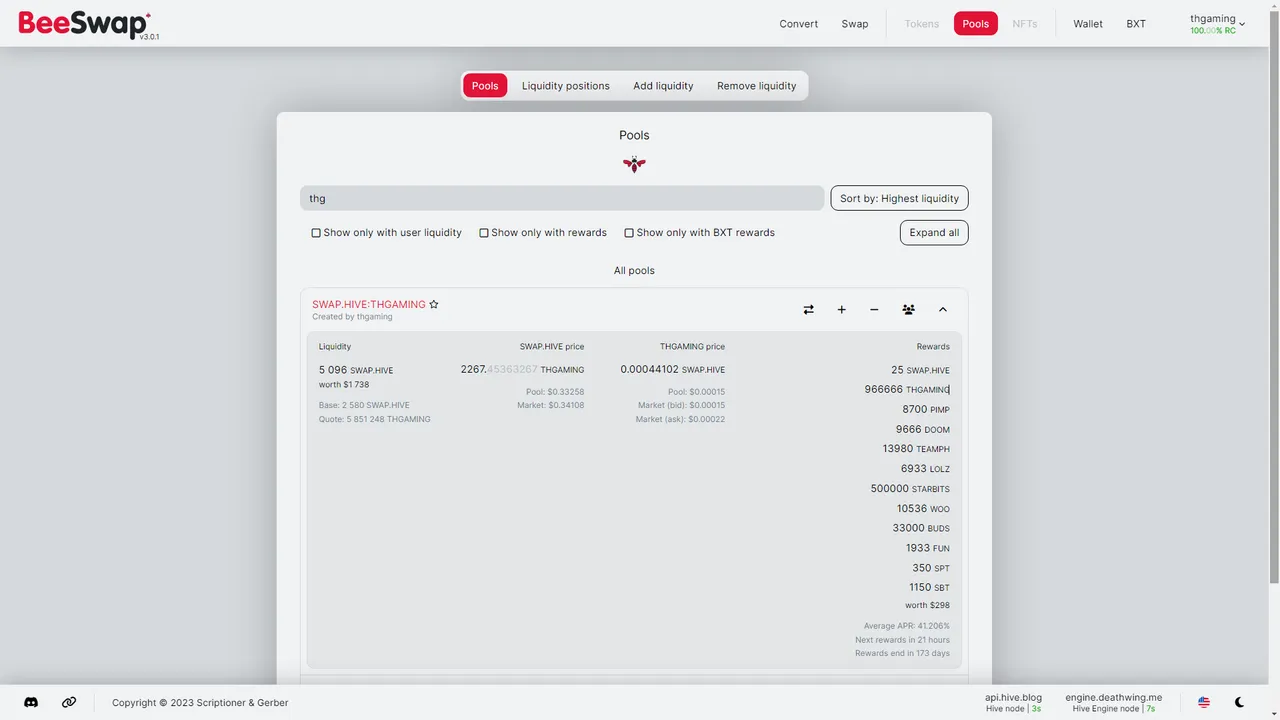Screen dimensions: 1280x720
Task: Star the SWAP.HIVE:THGAMING pool as favorite
Action: [434, 304]
